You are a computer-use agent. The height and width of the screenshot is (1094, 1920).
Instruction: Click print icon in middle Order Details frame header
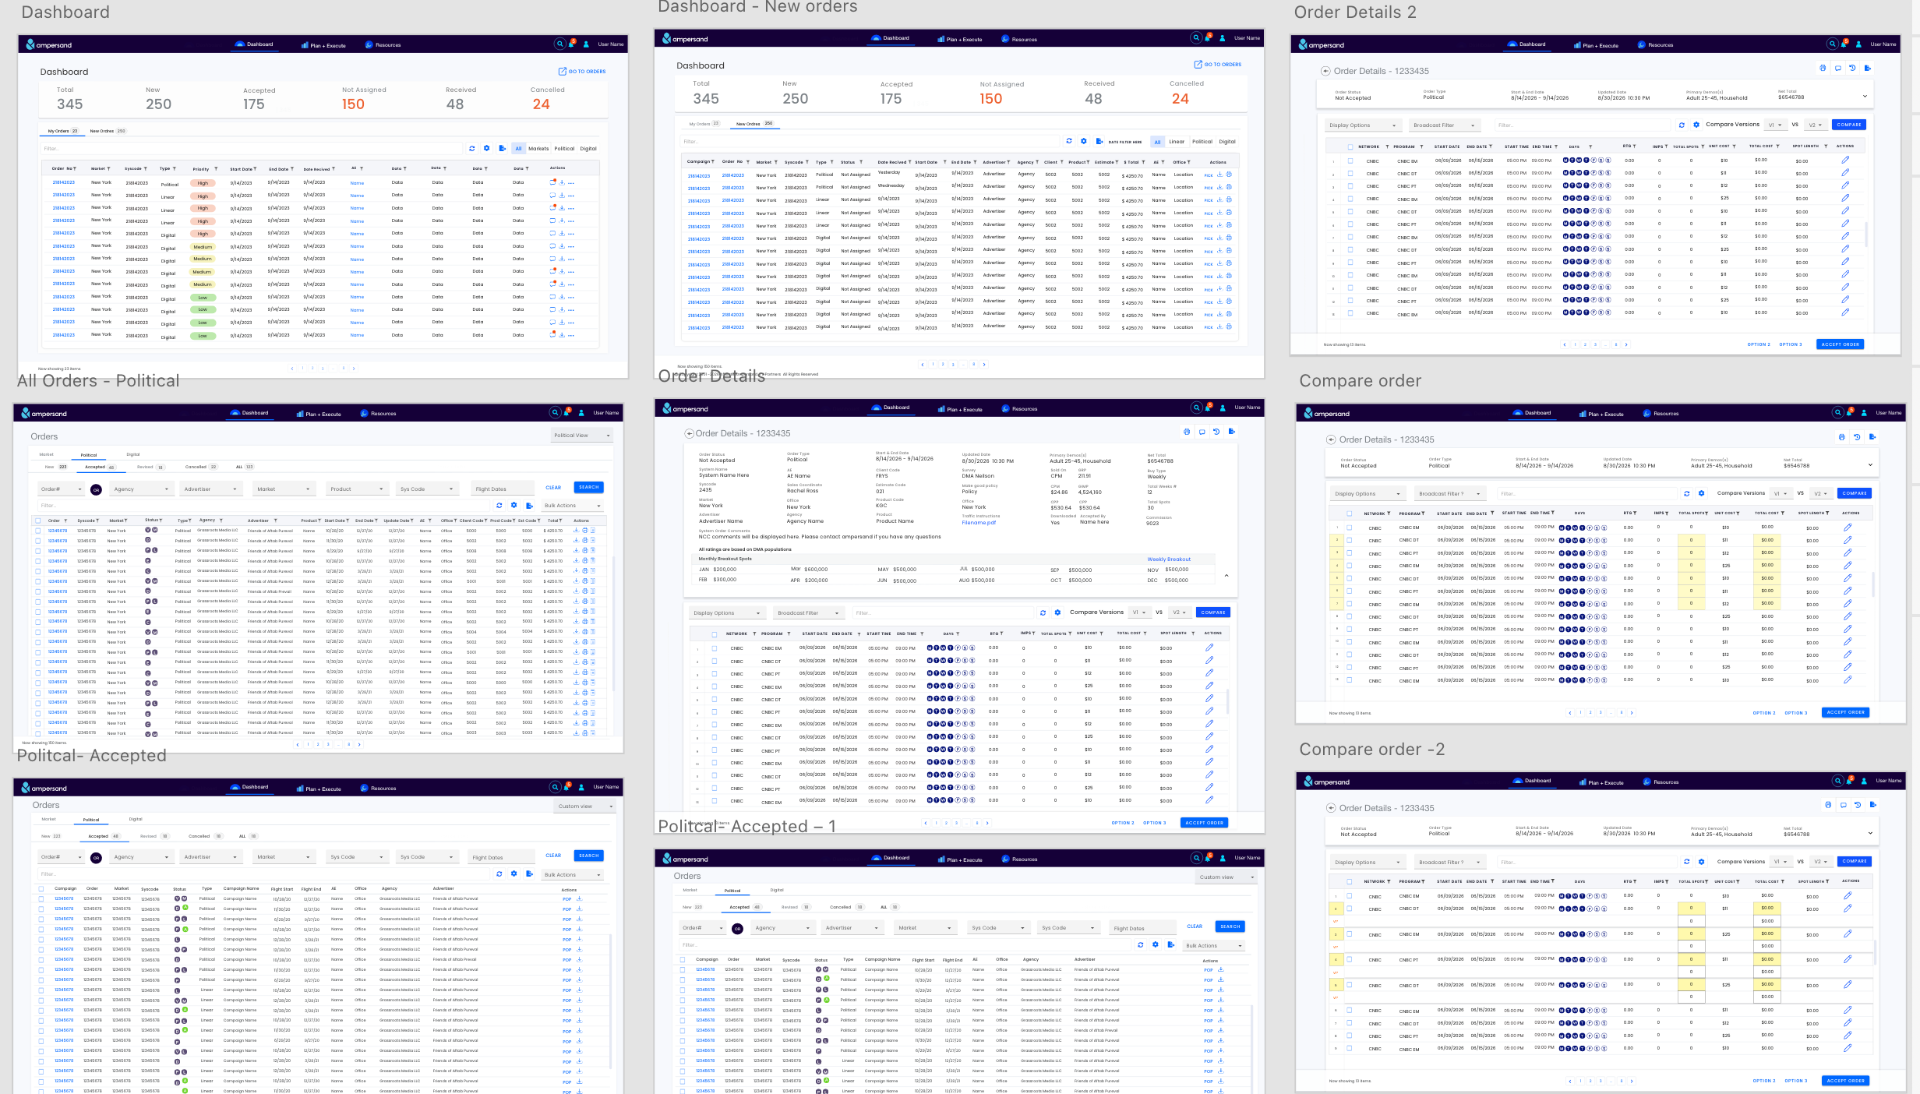[1187, 432]
